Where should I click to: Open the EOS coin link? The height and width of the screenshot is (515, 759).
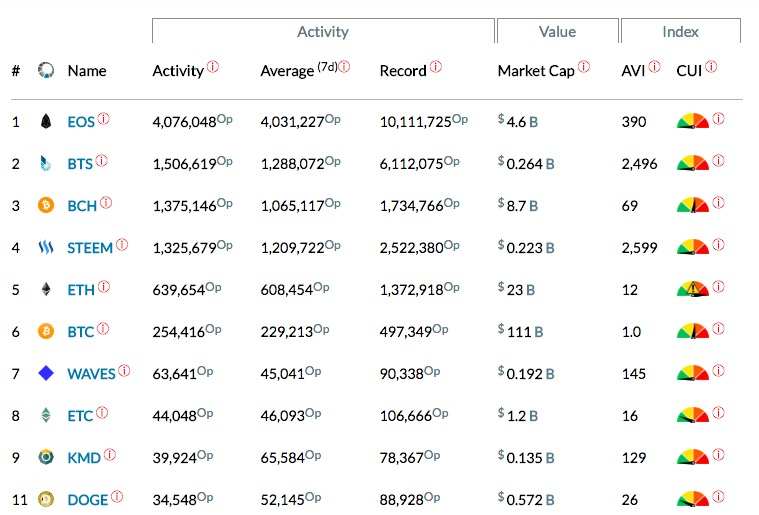tap(81, 122)
